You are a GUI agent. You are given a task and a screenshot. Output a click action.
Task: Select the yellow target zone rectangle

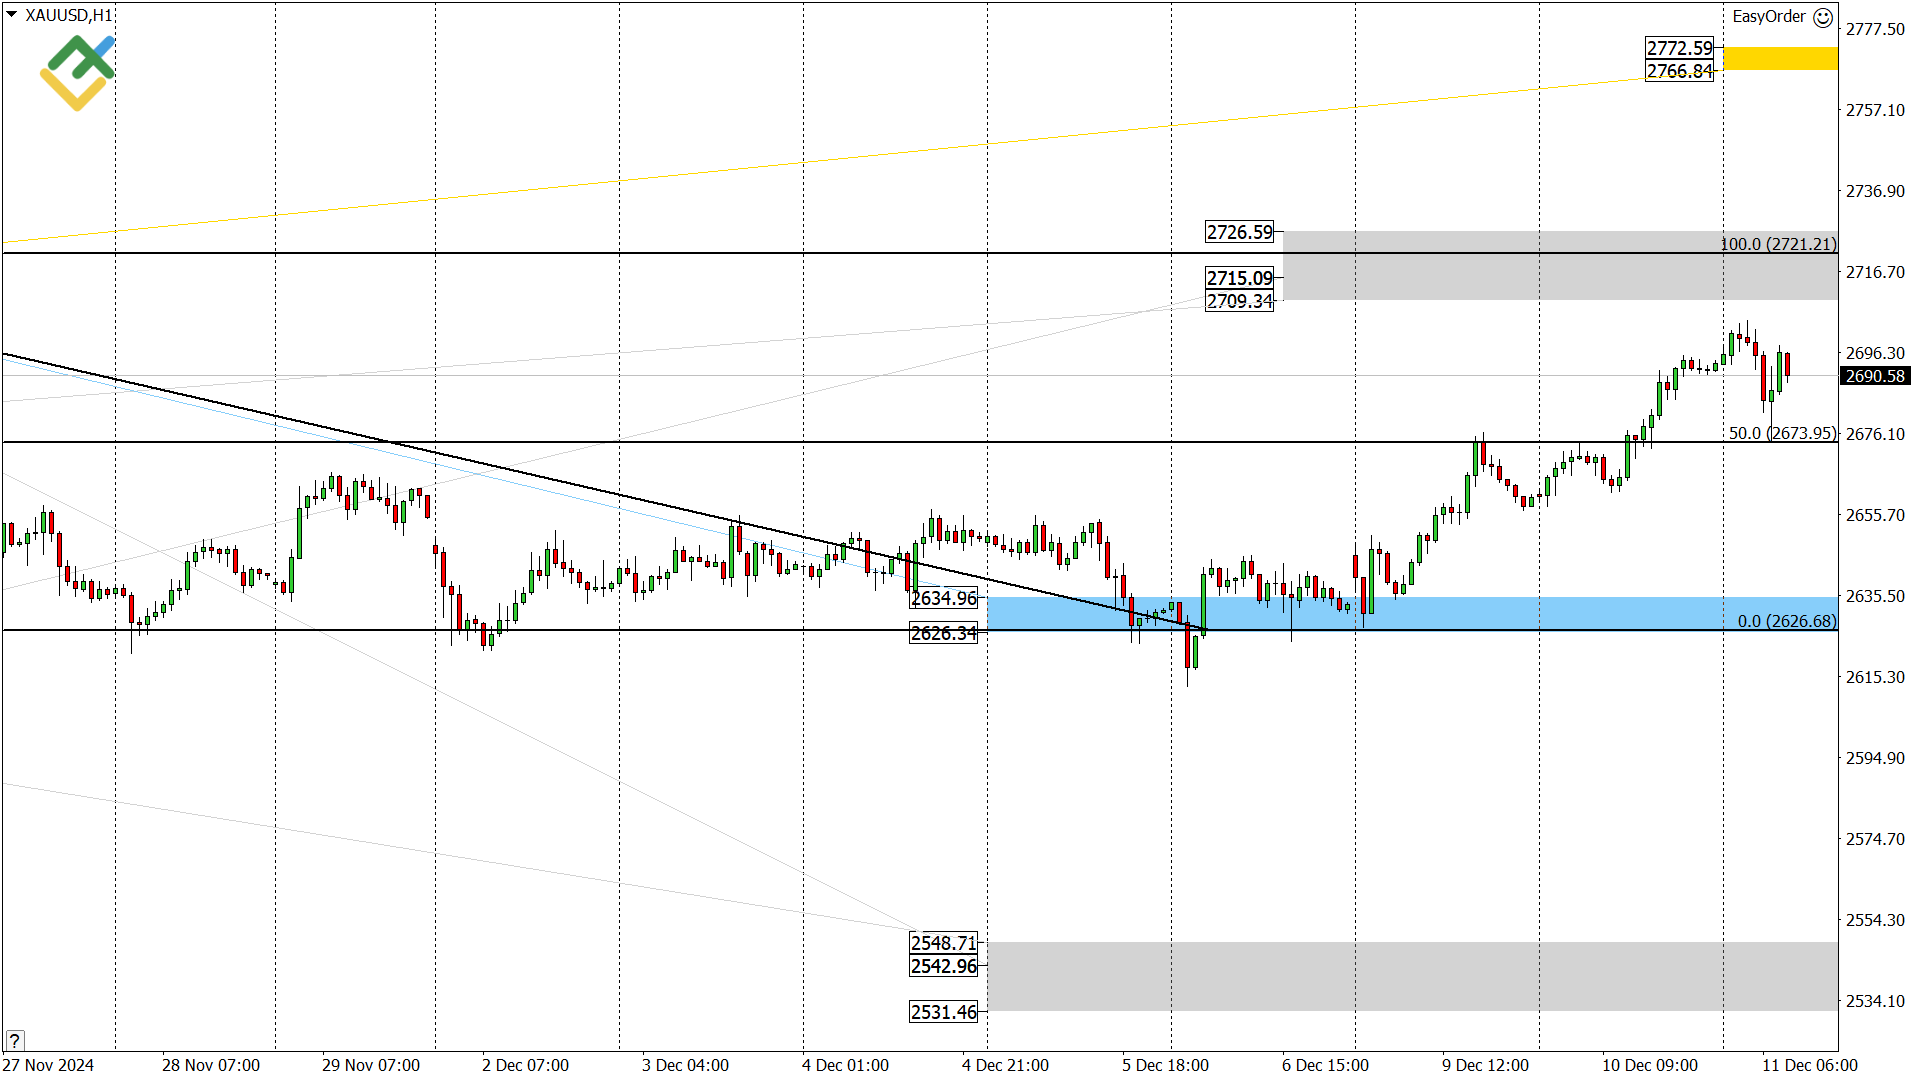click(1780, 58)
